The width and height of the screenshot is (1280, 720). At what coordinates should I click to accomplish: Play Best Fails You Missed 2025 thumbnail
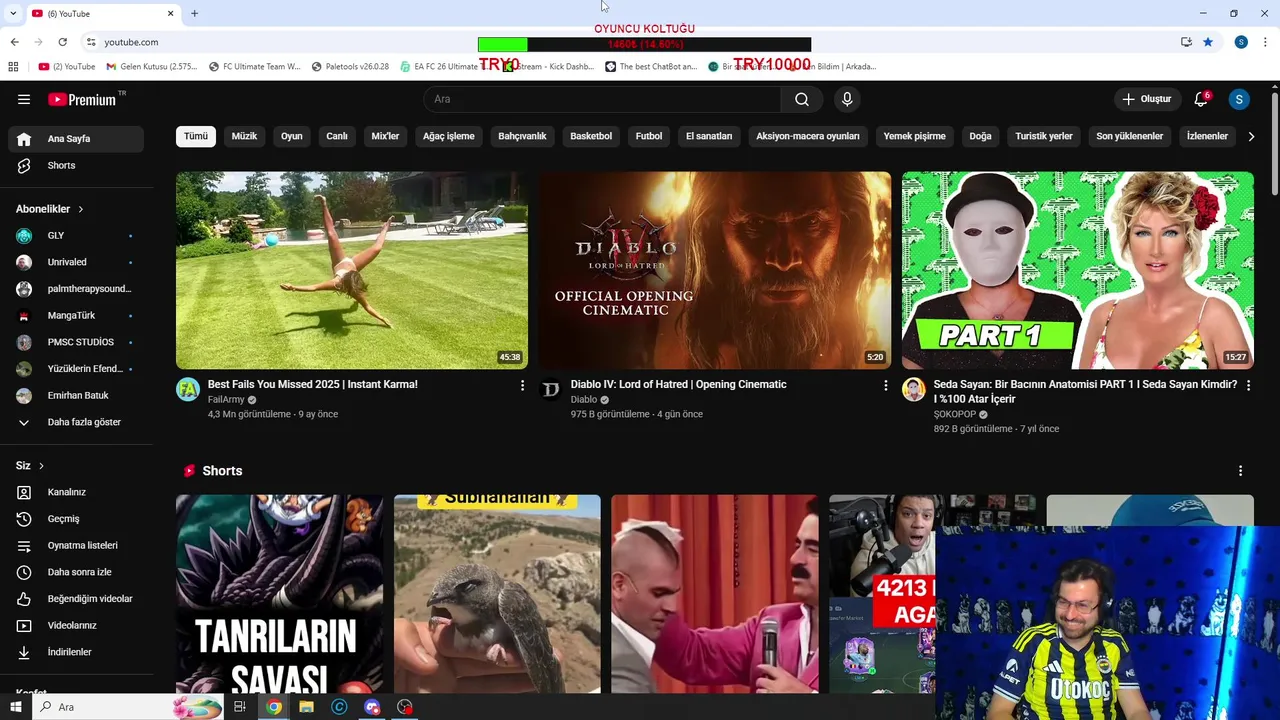[x=352, y=270]
